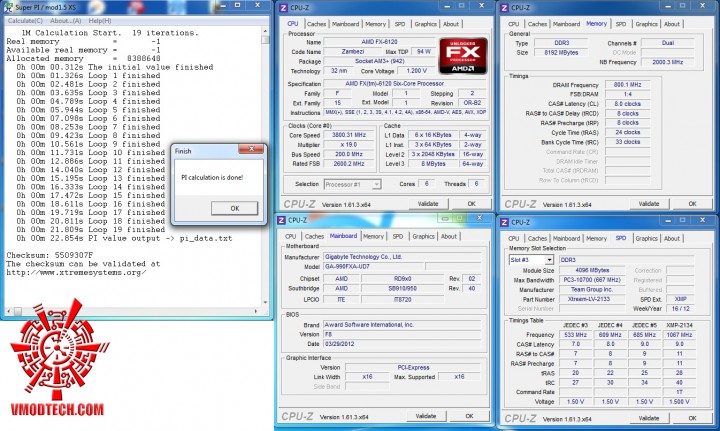Switch to Caches tab in the CPU window
This screenshot has width=720, height=431.
click(316, 24)
